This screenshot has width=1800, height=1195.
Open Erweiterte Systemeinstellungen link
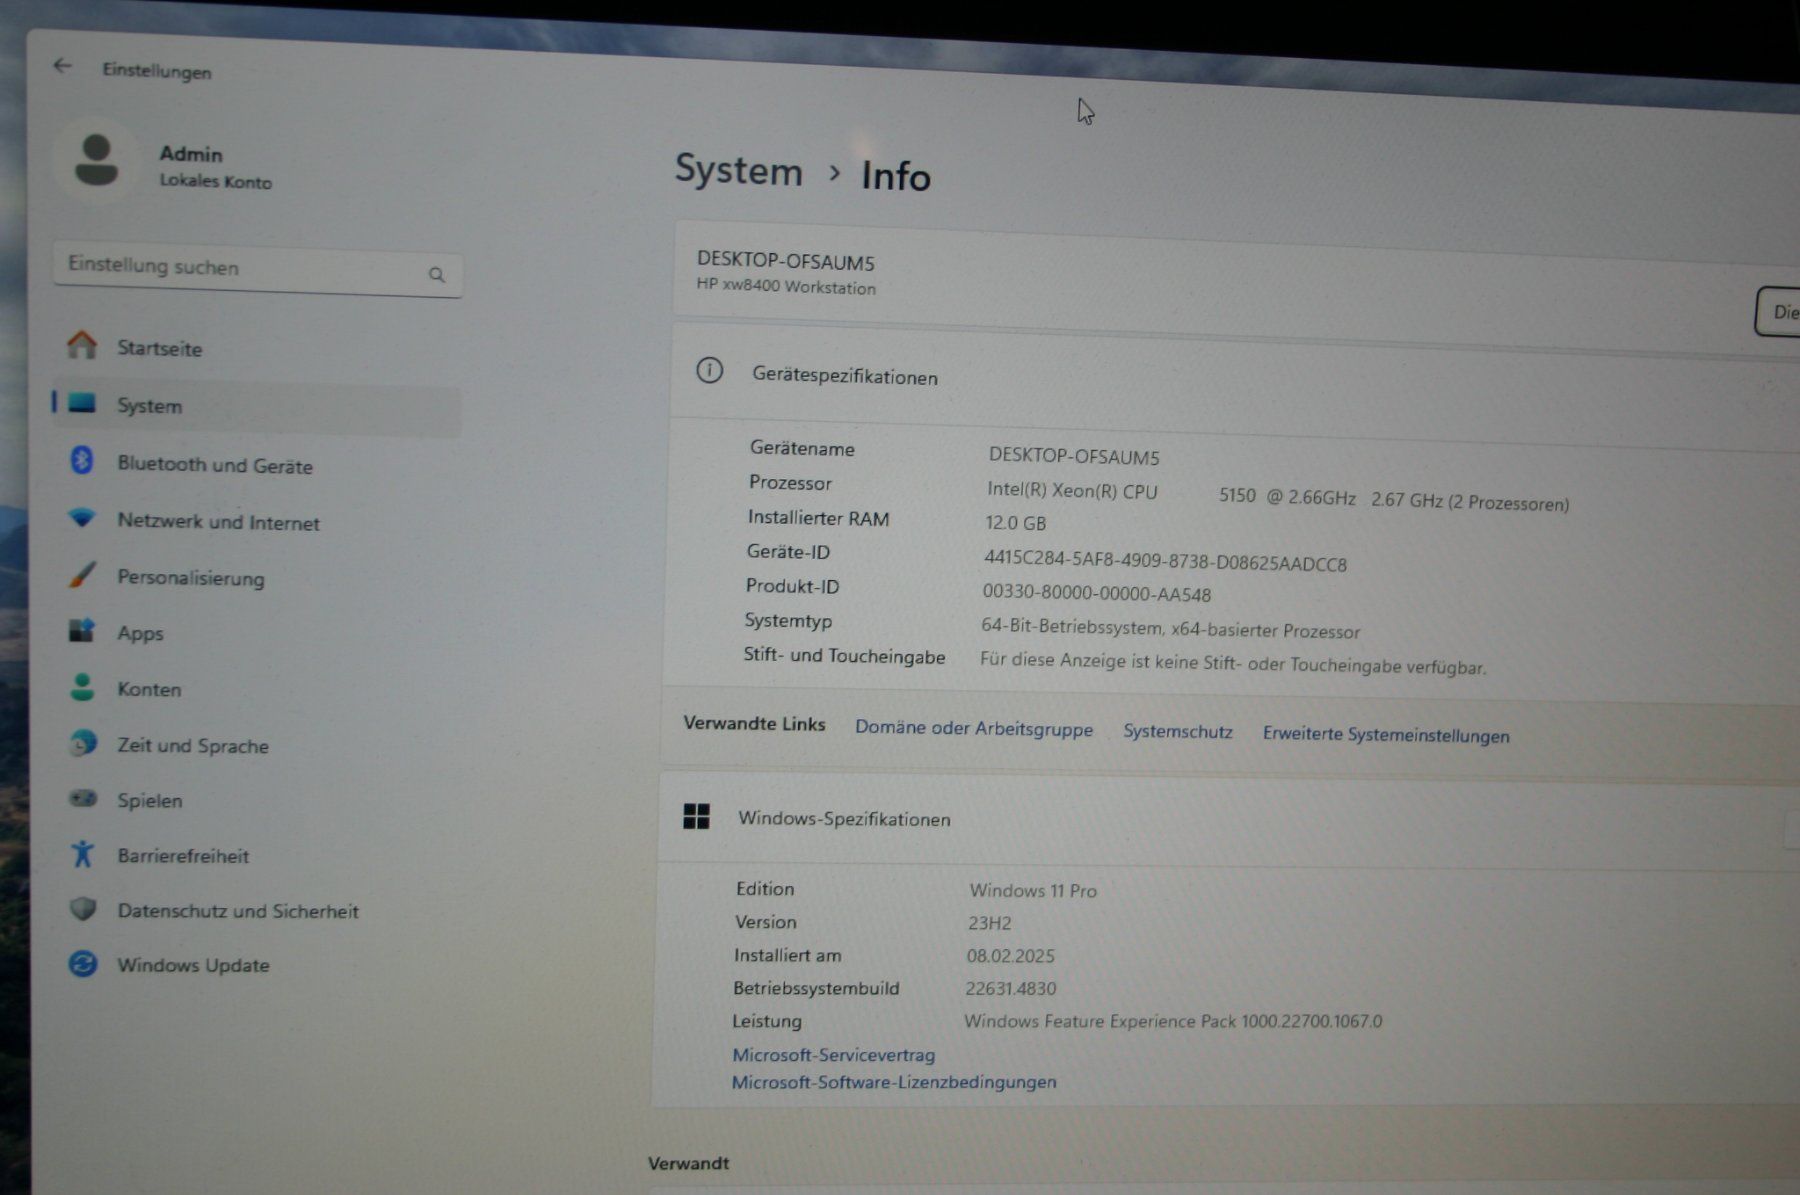coord(1386,735)
